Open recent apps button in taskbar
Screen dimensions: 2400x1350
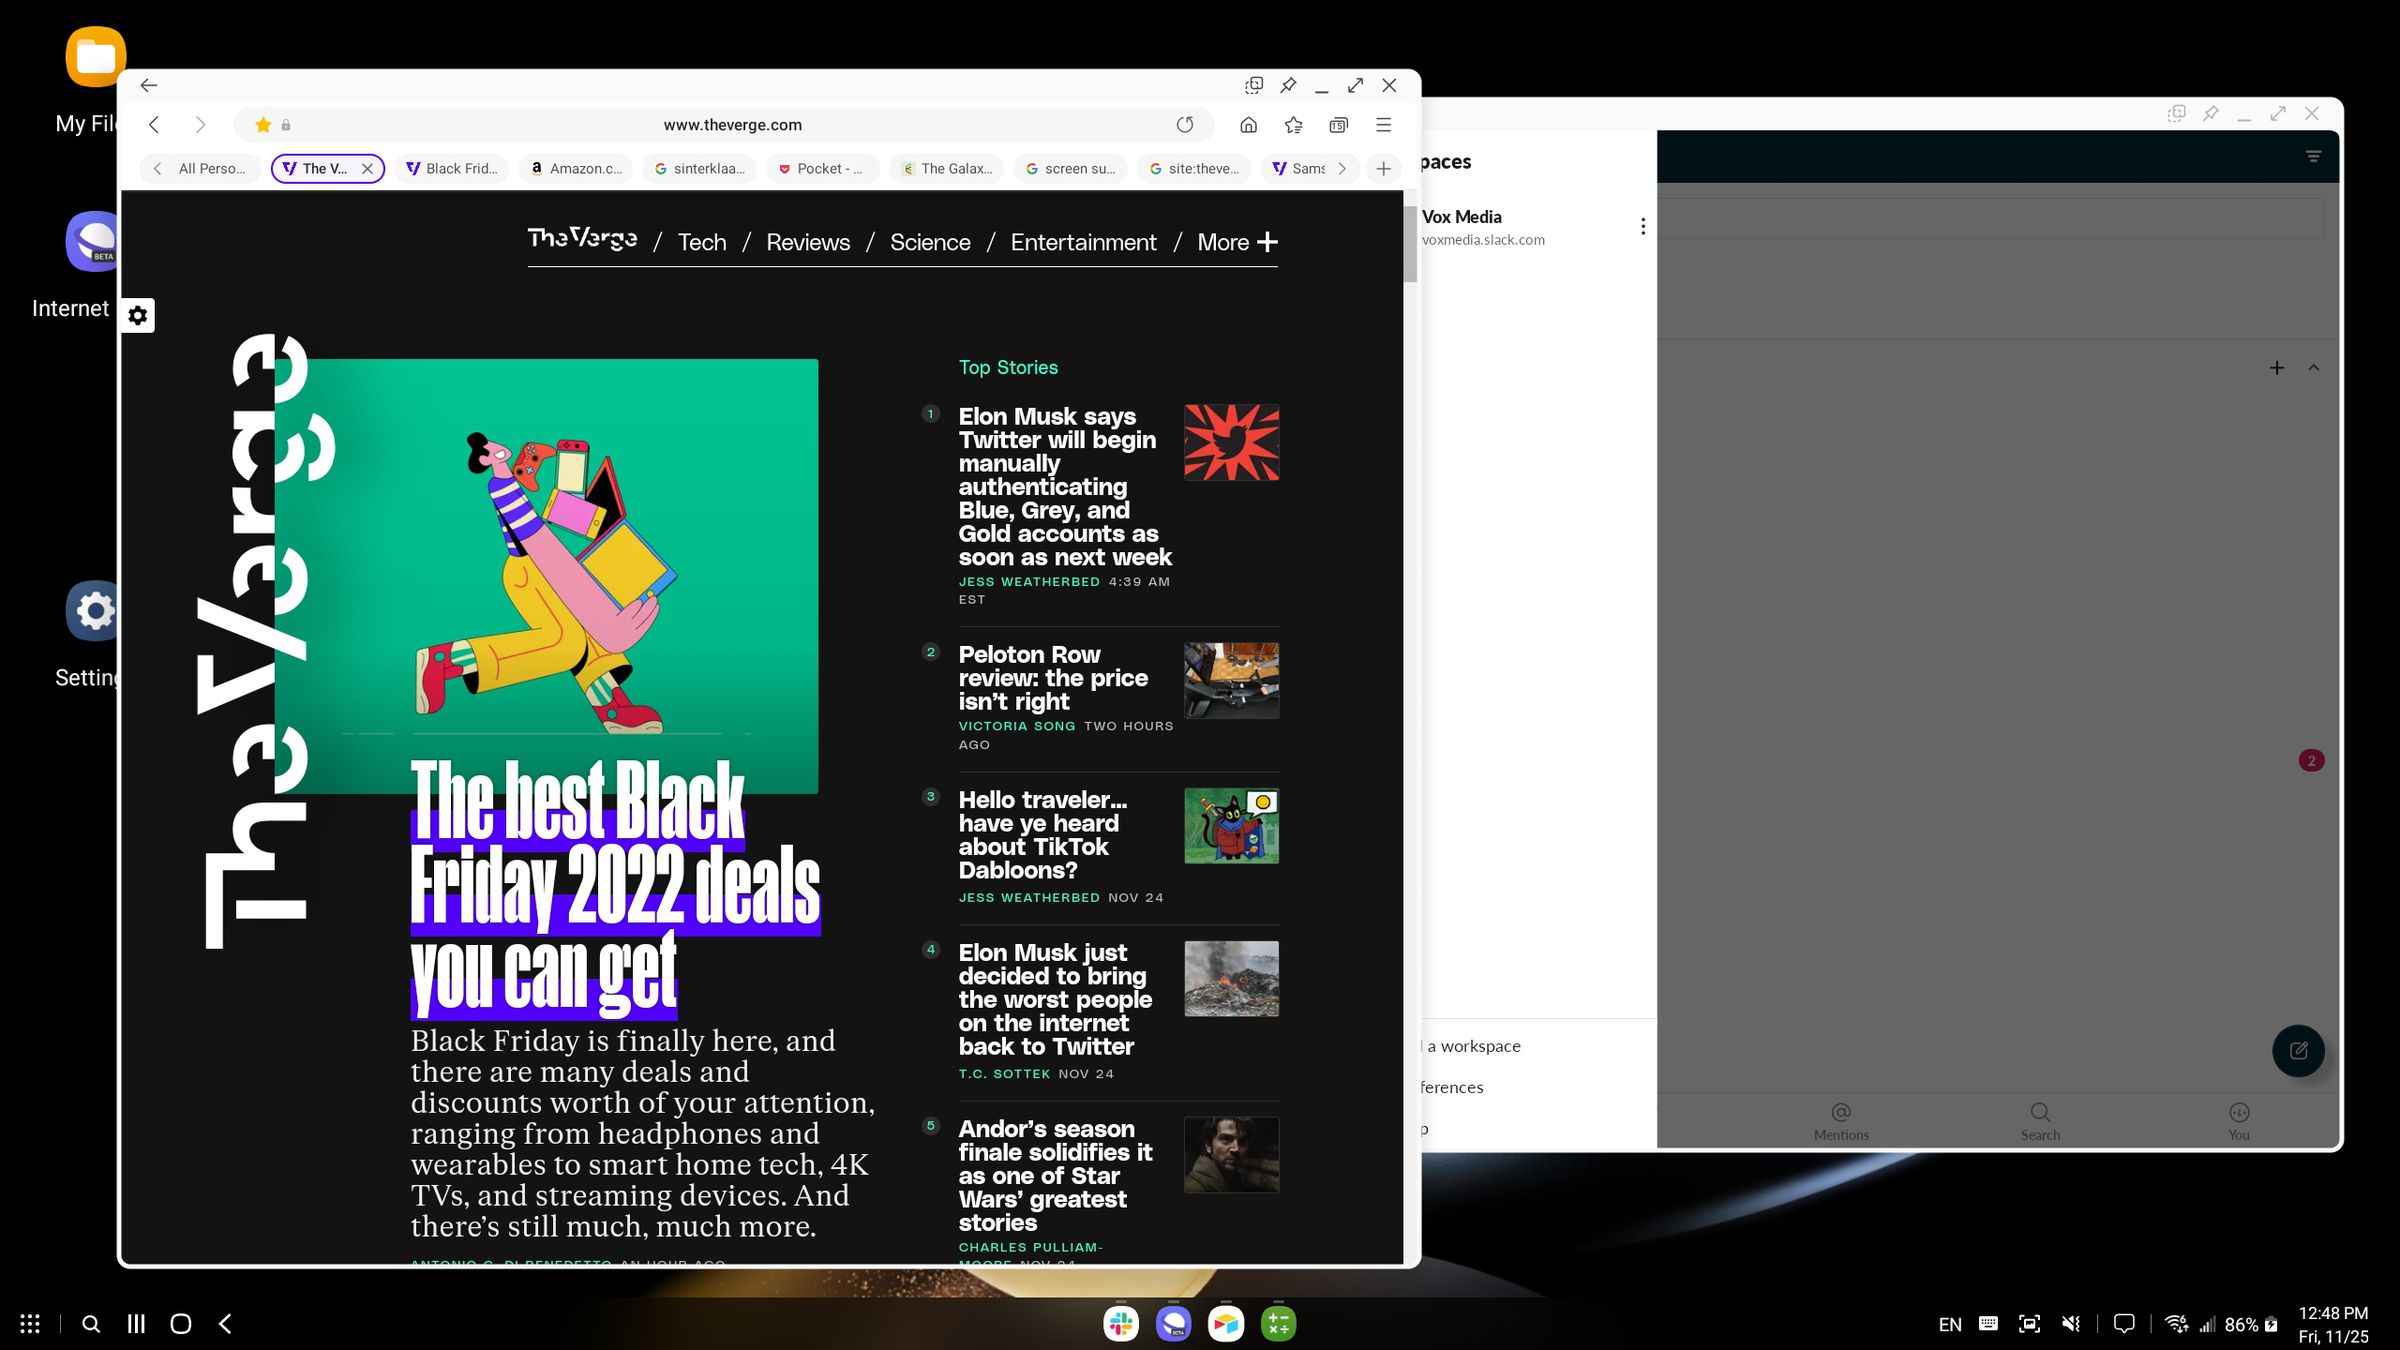point(136,1324)
